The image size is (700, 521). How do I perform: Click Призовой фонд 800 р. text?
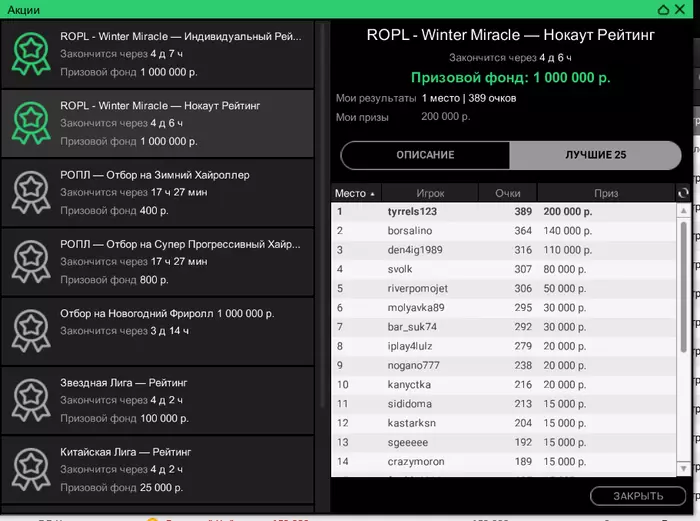114,280
